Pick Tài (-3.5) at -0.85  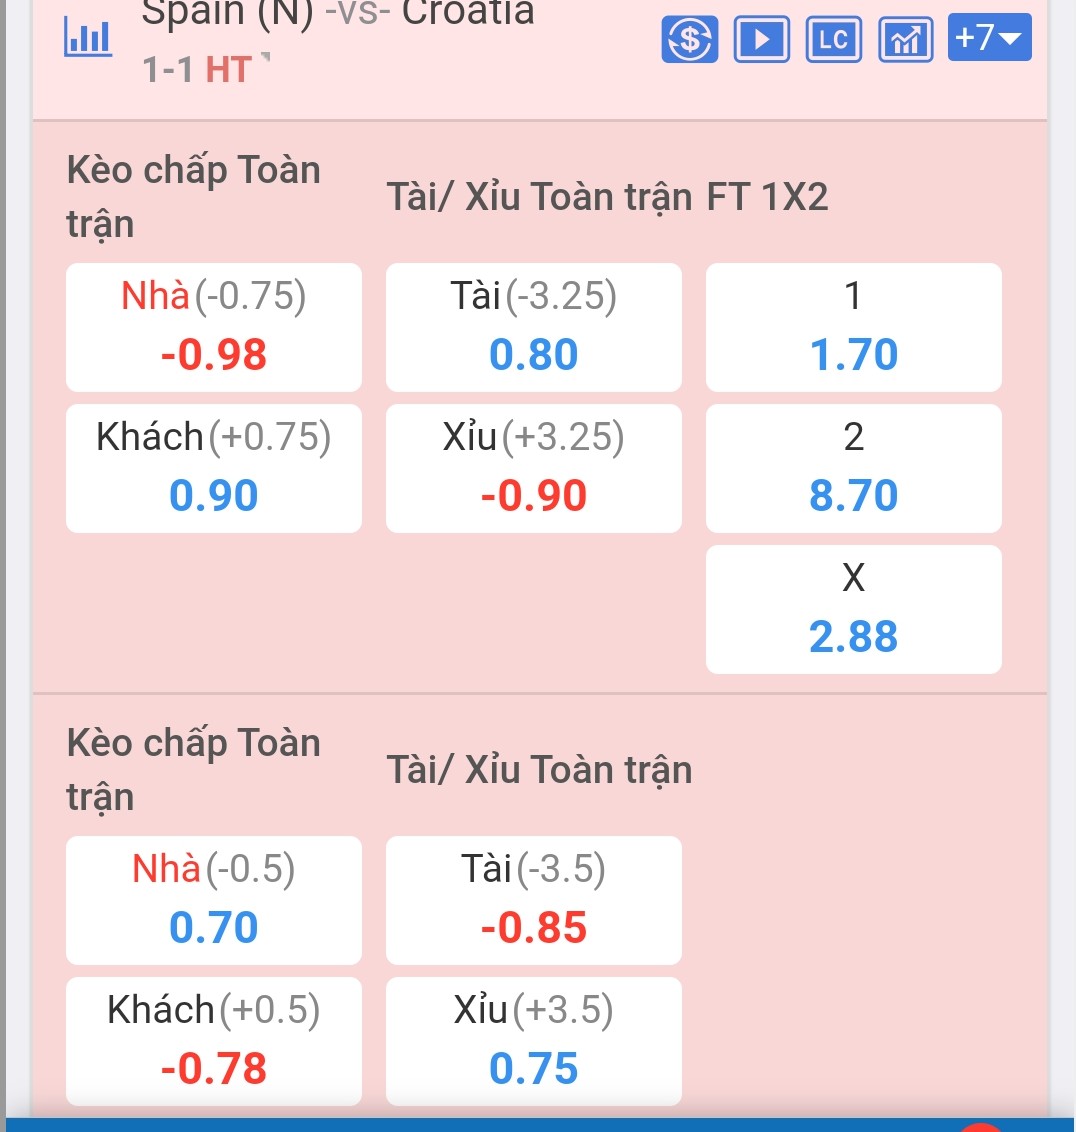click(534, 900)
